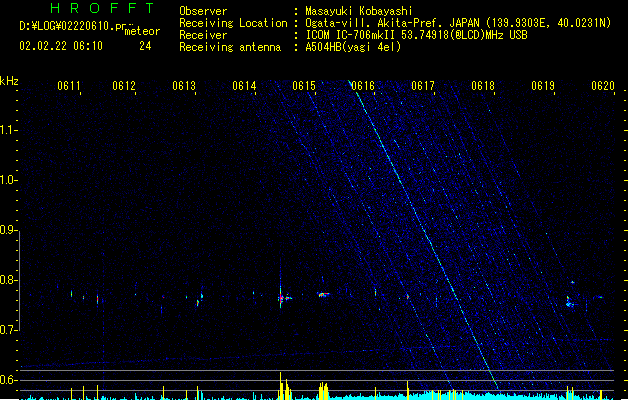Click the Observer label
This screenshot has height=400, width=629.
tap(203, 11)
